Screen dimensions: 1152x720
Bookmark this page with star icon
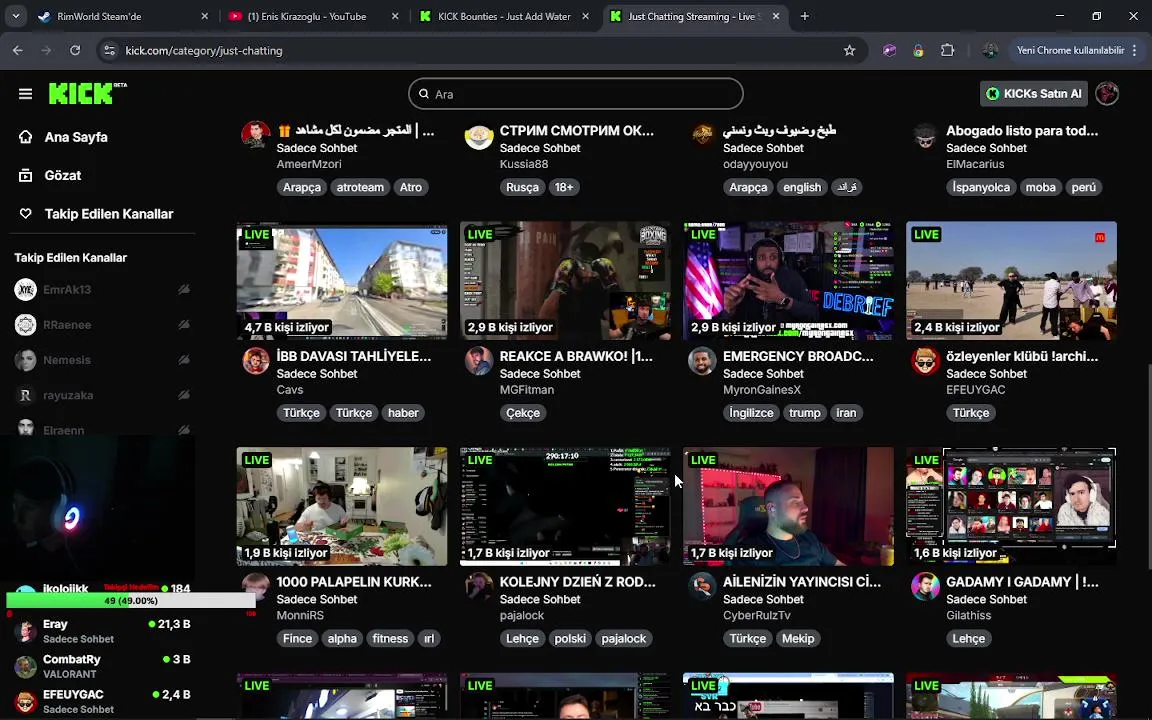coord(849,51)
